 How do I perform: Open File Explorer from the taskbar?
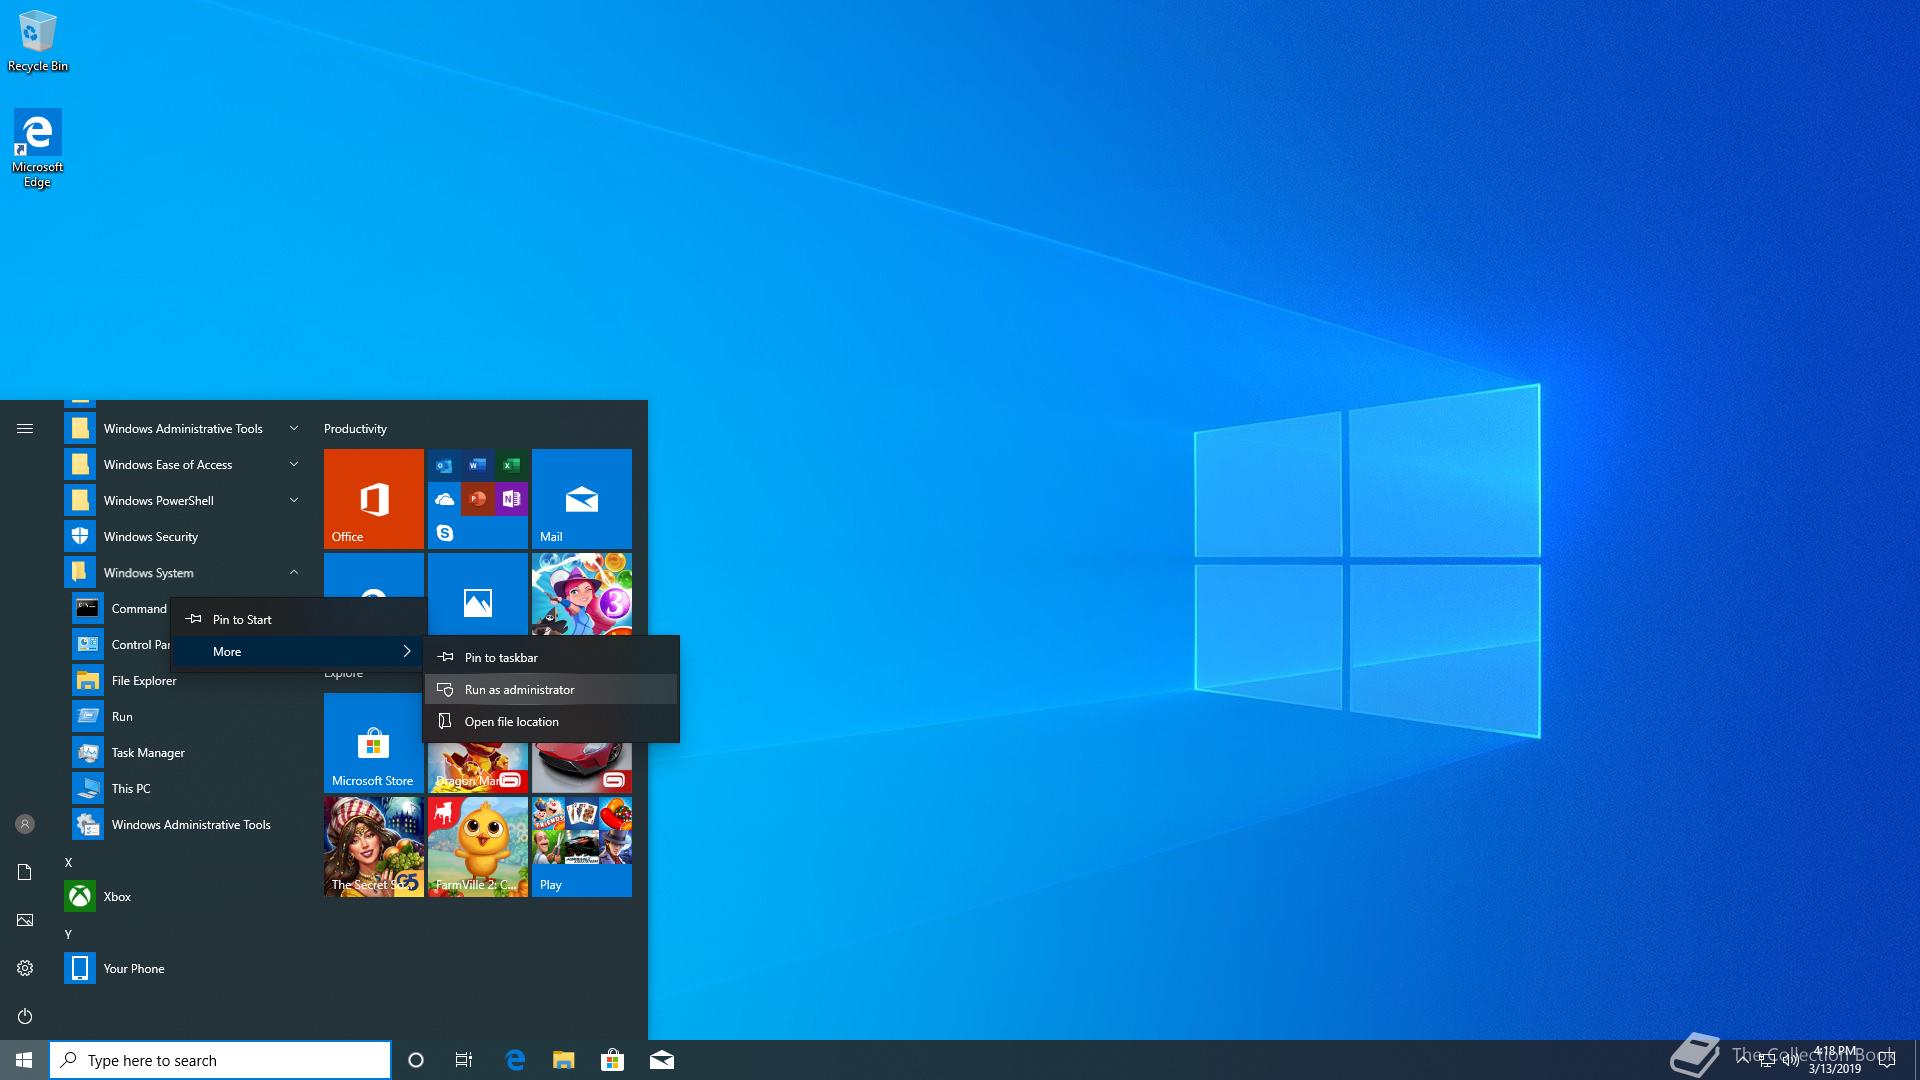click(564, 1060)
